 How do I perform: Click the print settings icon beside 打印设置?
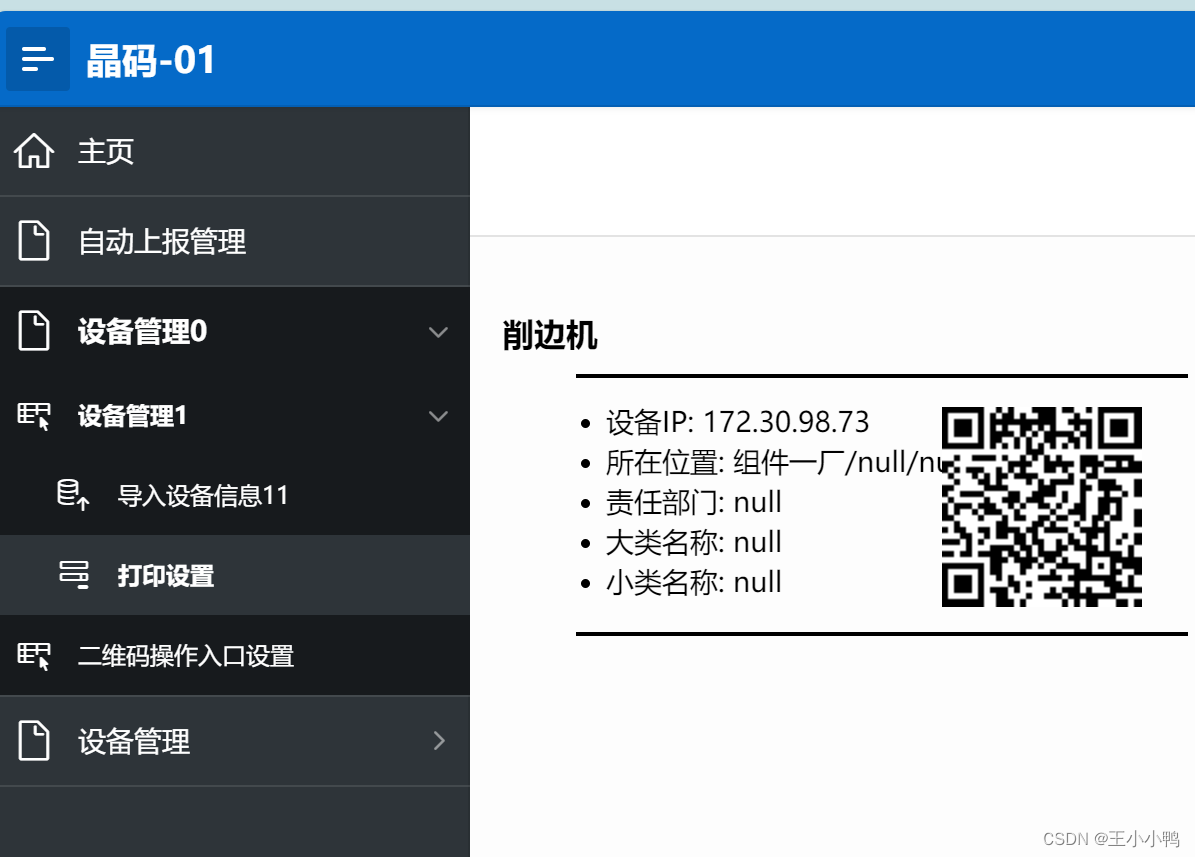click(x=74, y=575)
